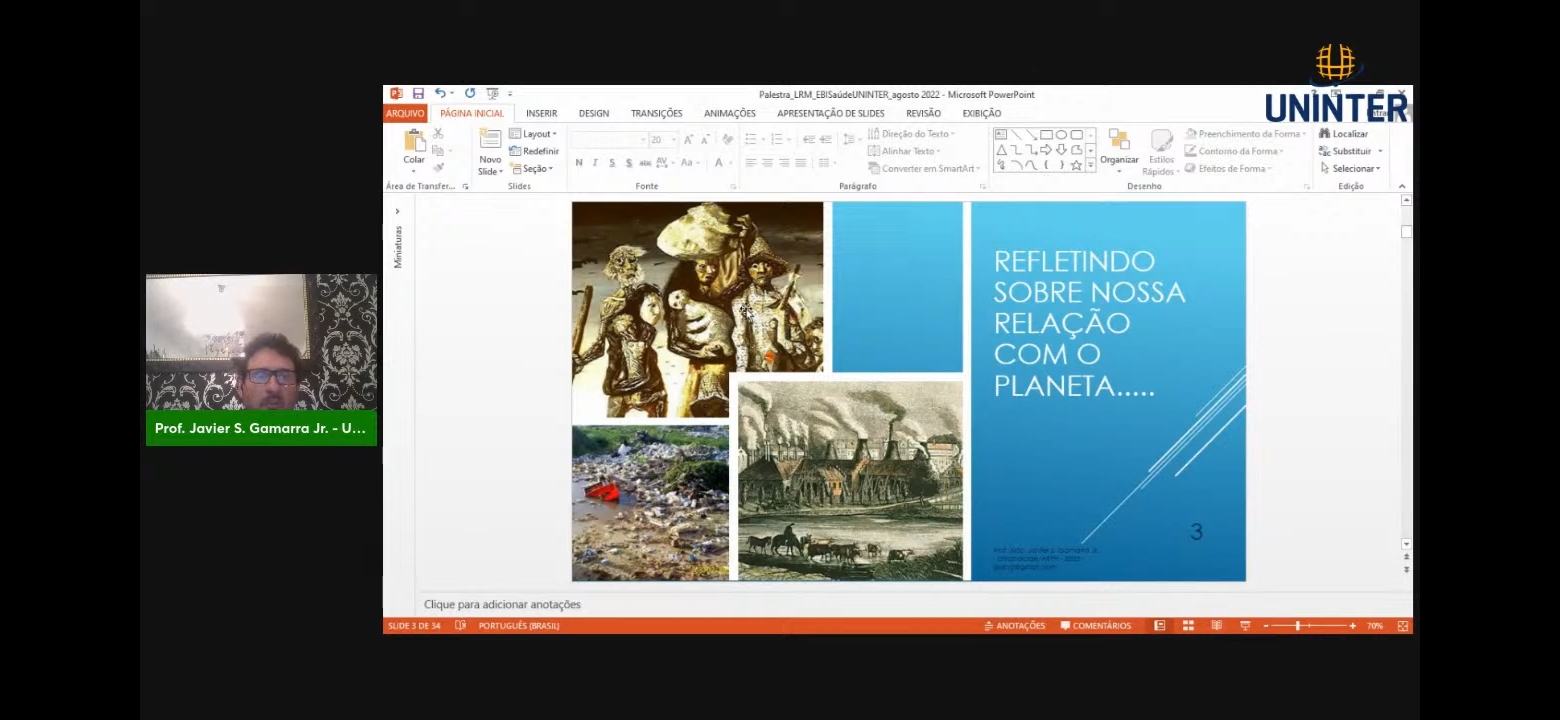Toggle the Comentários pane

(x=1095, y=626)
